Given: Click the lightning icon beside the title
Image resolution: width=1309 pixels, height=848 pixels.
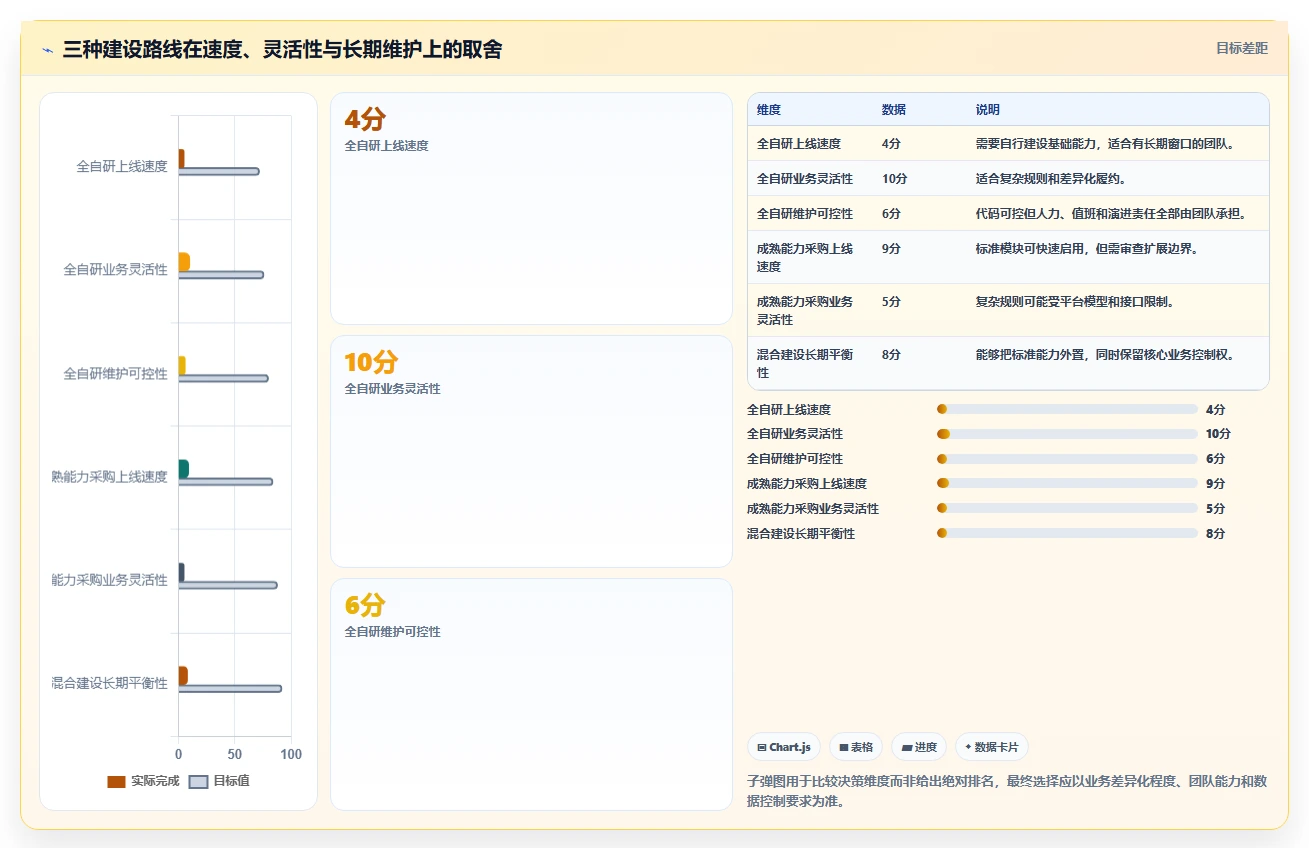Looking at the screenshot, I should point(48,50).
